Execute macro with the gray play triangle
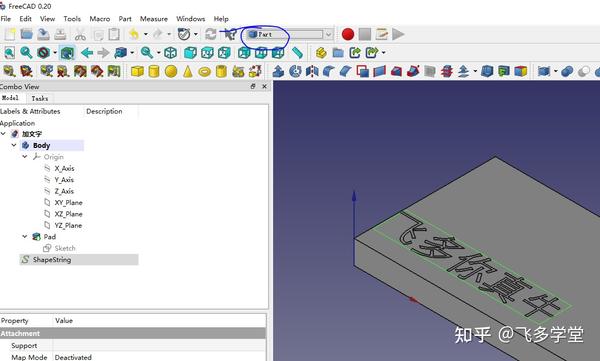 click(x=398, y=34)
